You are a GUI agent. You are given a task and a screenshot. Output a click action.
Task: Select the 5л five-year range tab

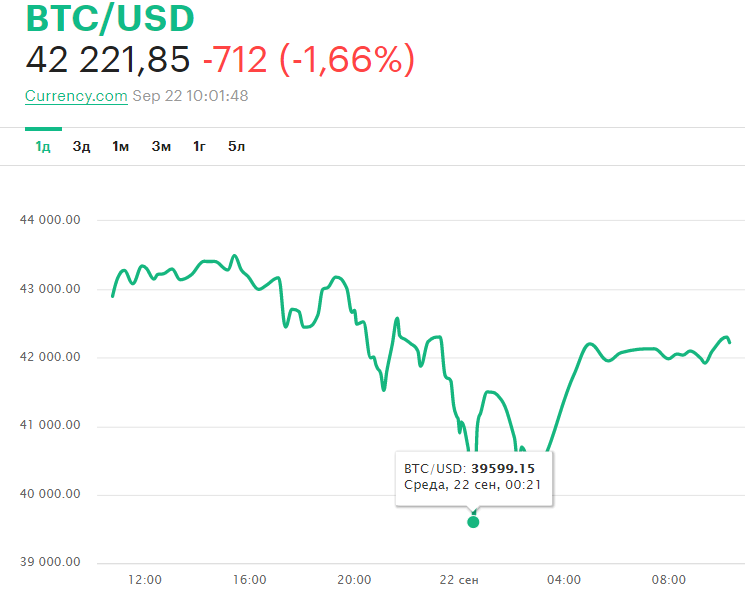click(237, 147)
